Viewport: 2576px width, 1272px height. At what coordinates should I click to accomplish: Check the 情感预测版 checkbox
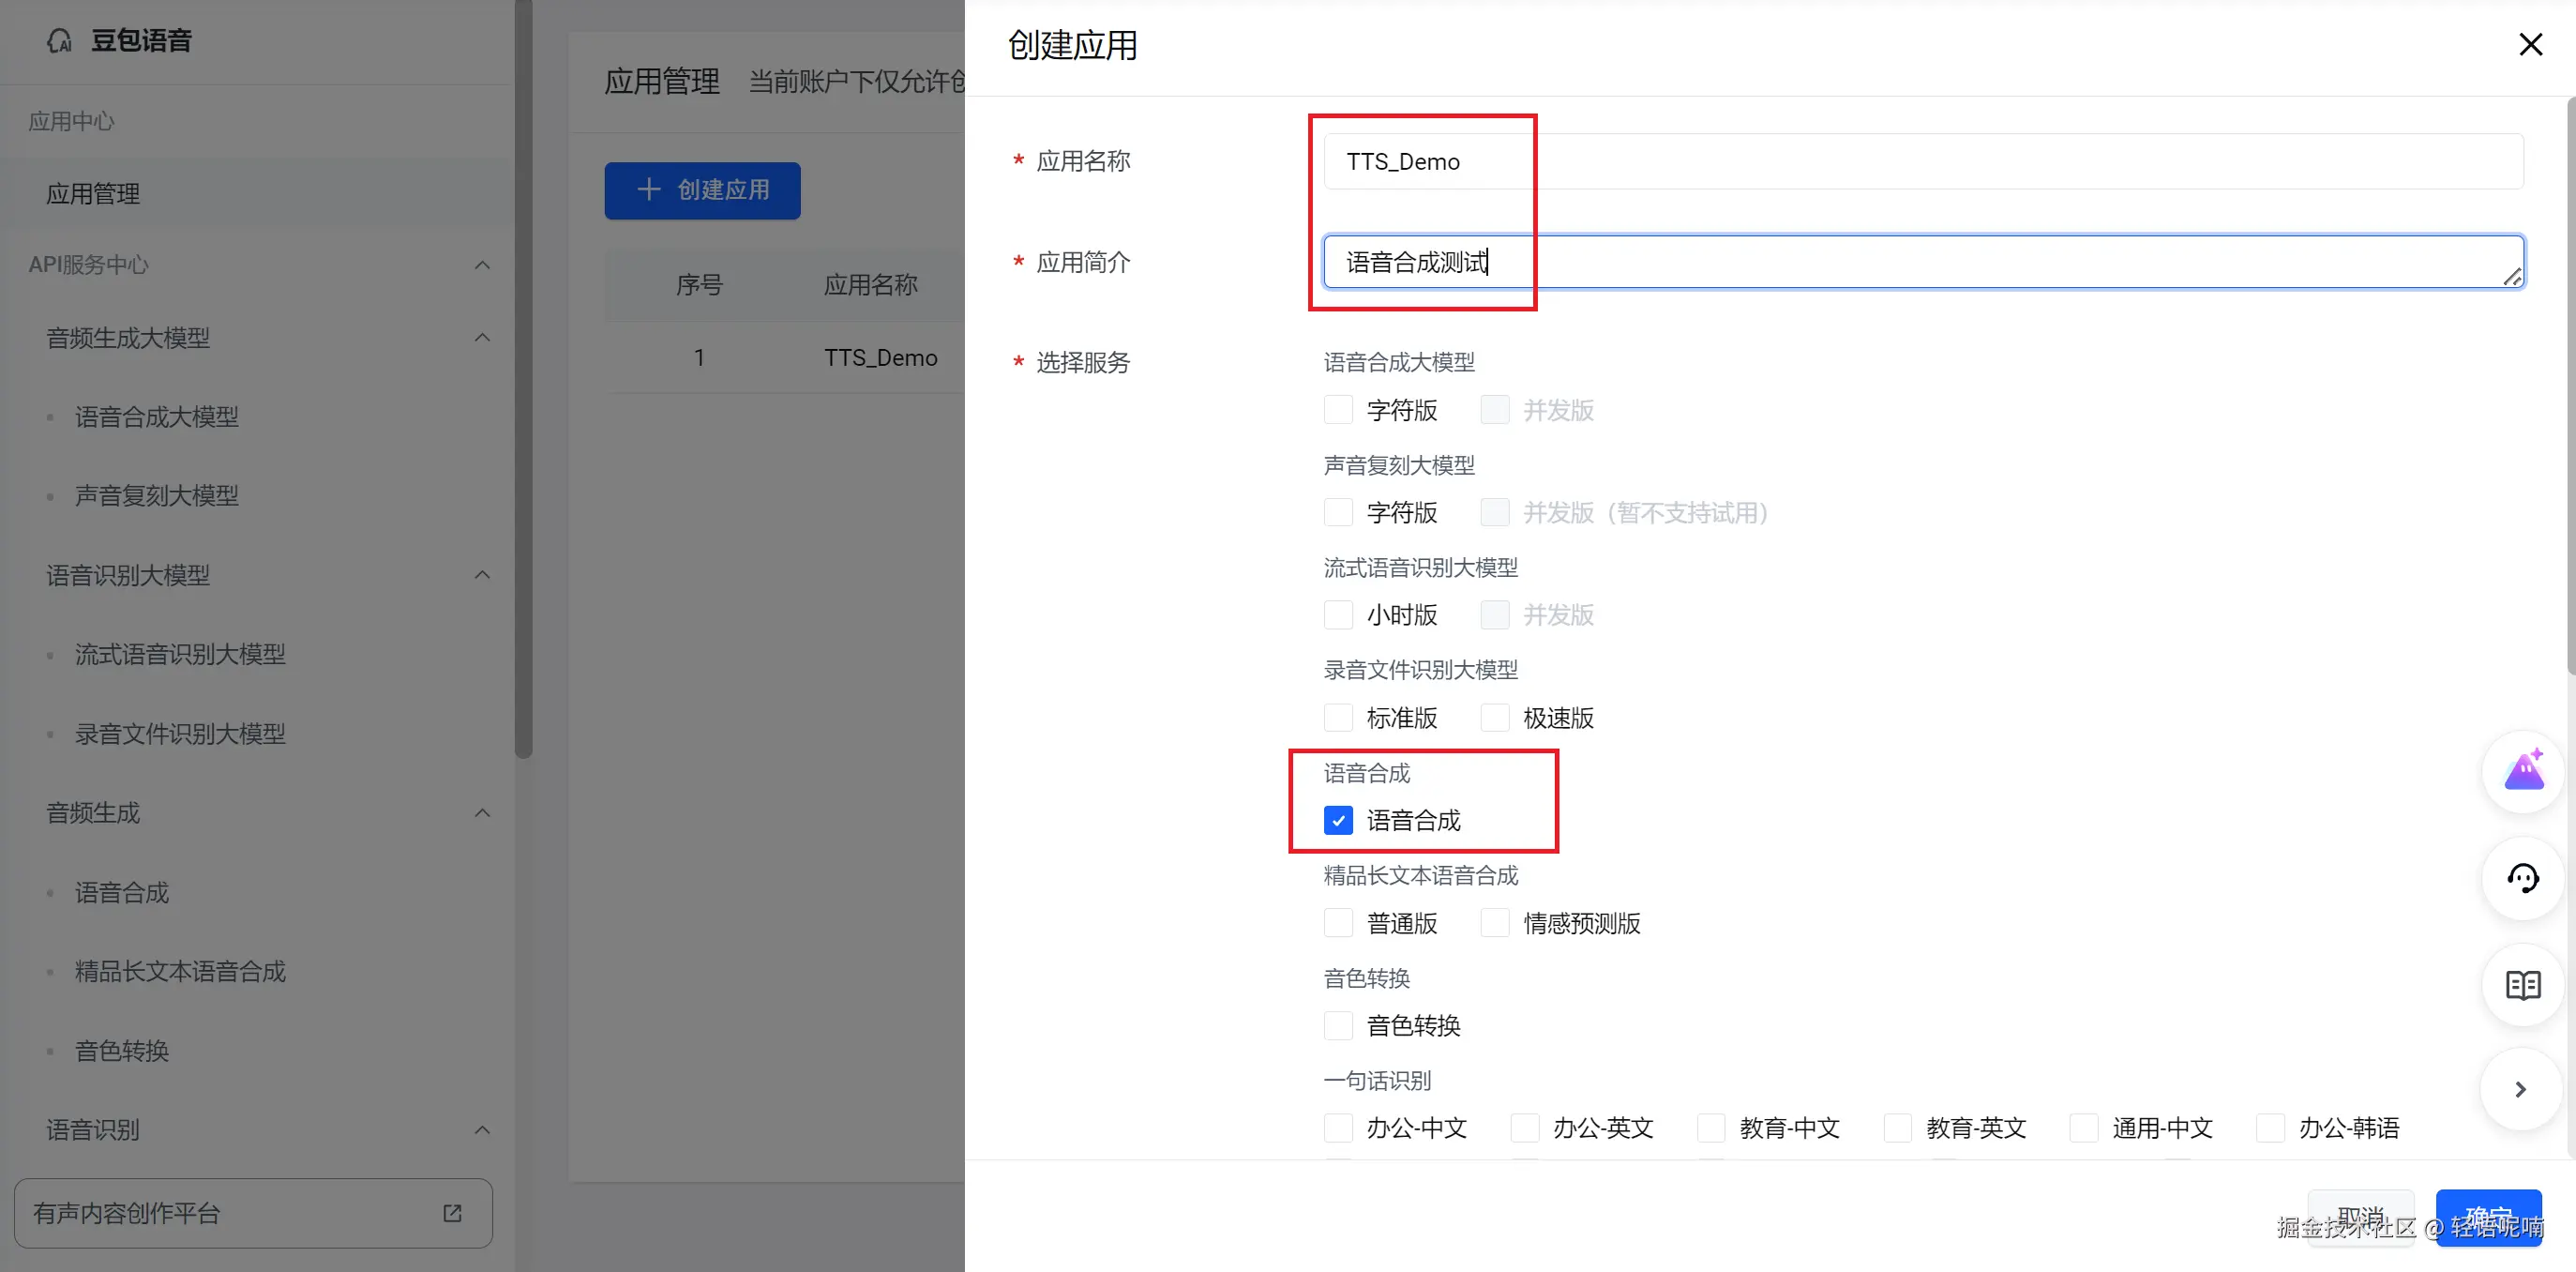(1495, 922)
